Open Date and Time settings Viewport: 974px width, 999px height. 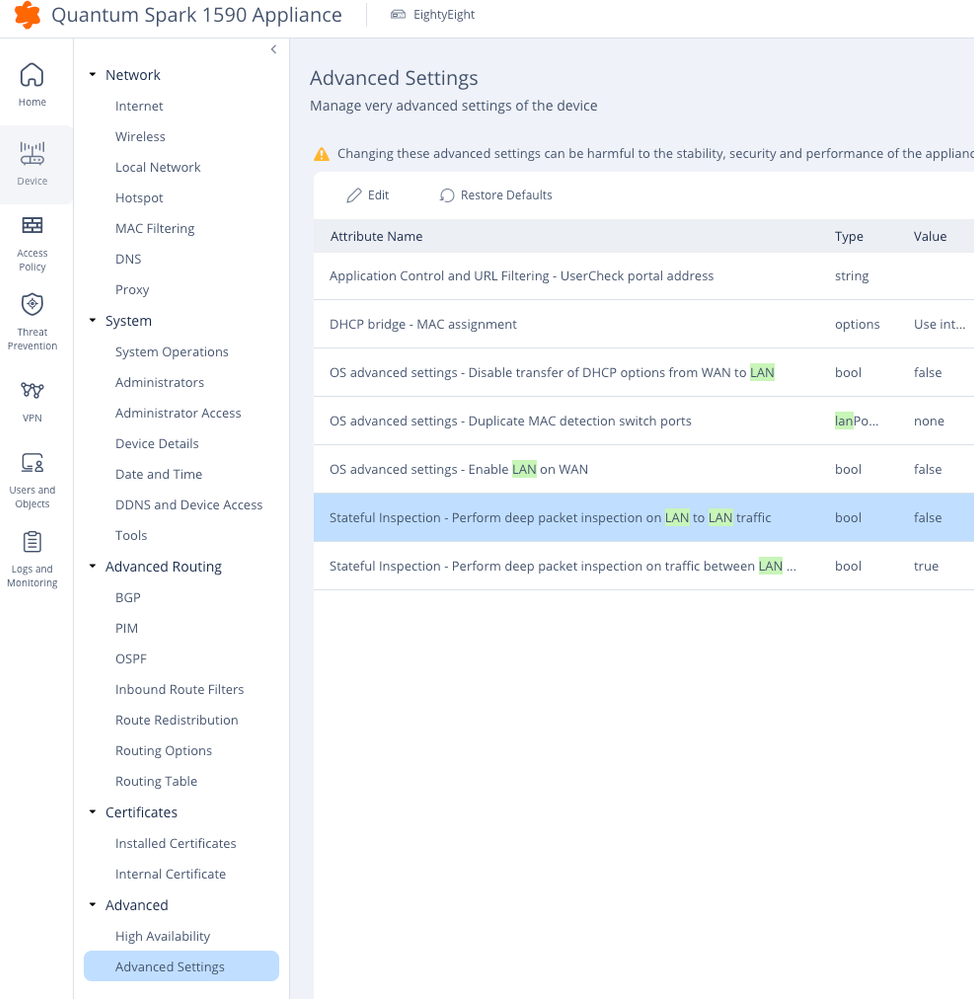coord(159,474)
